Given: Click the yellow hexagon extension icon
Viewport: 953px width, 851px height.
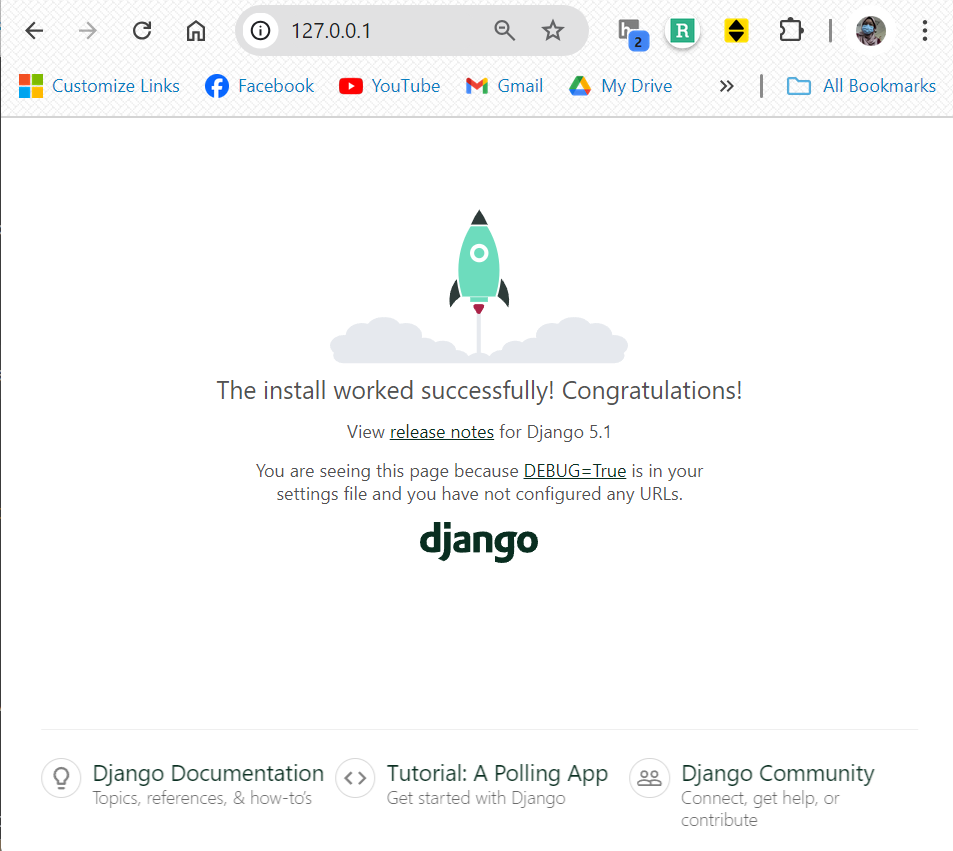Looking at the screenshot, I should (737, 31).
